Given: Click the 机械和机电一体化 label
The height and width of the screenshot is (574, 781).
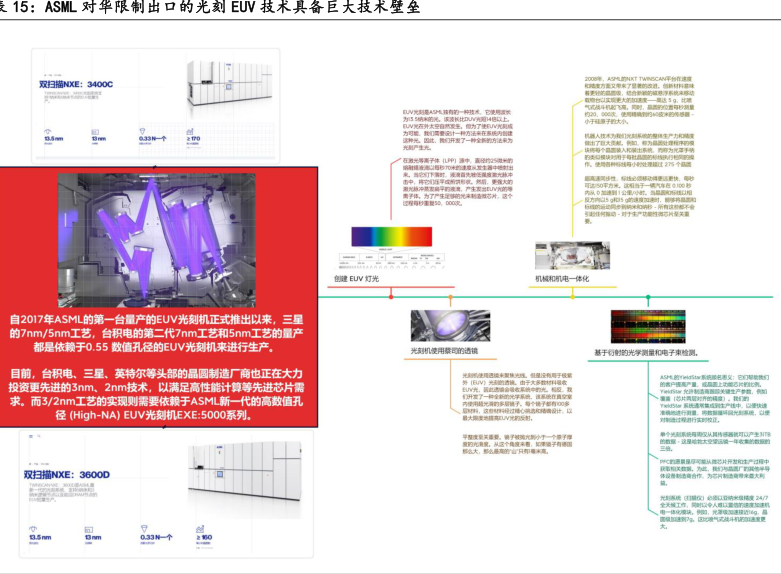Looking at the screenshot, I should coord(562,279).
